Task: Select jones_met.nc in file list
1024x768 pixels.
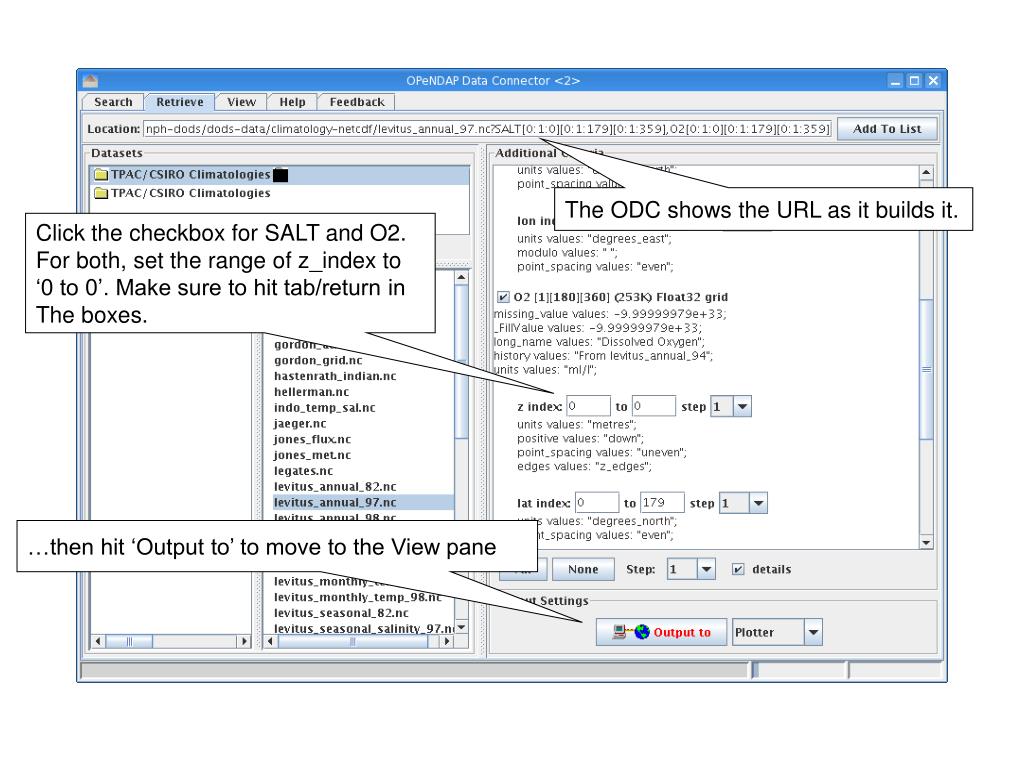Action: click(312, 455)
